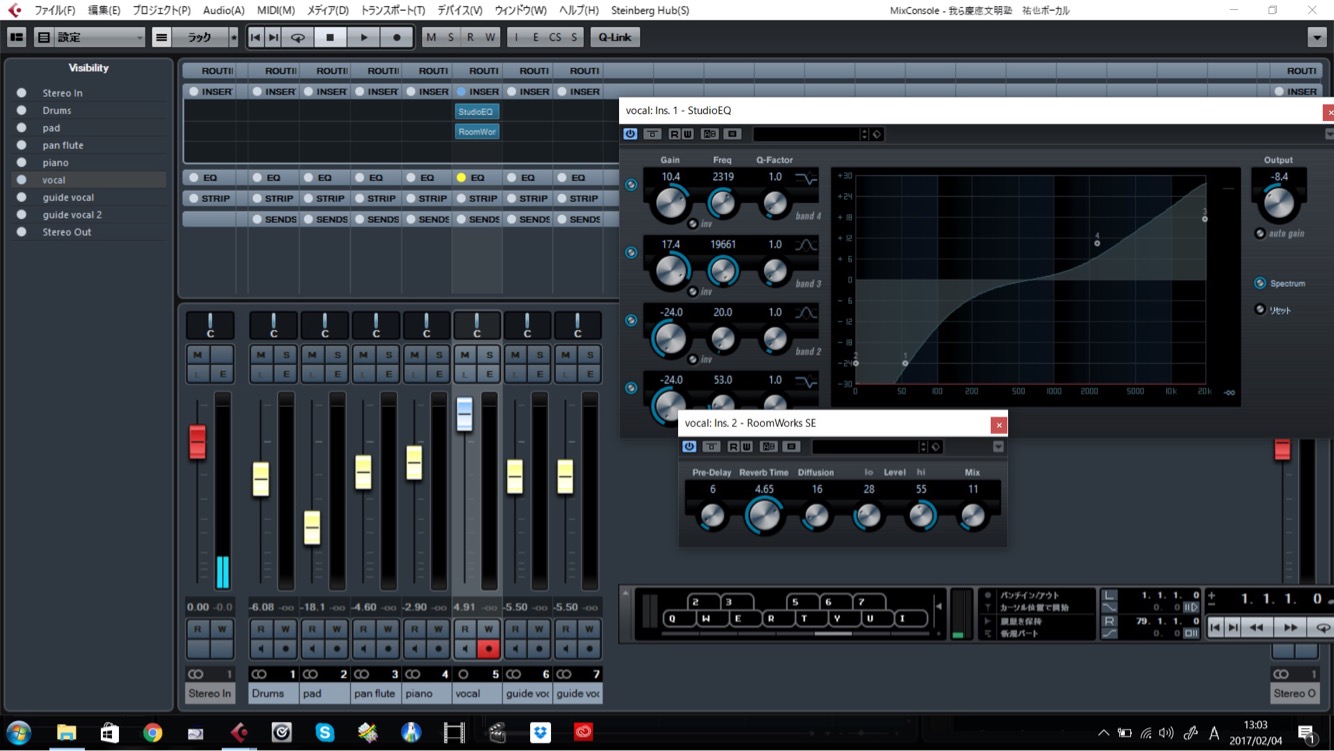Mute the vocal channel

coord(464,355)
